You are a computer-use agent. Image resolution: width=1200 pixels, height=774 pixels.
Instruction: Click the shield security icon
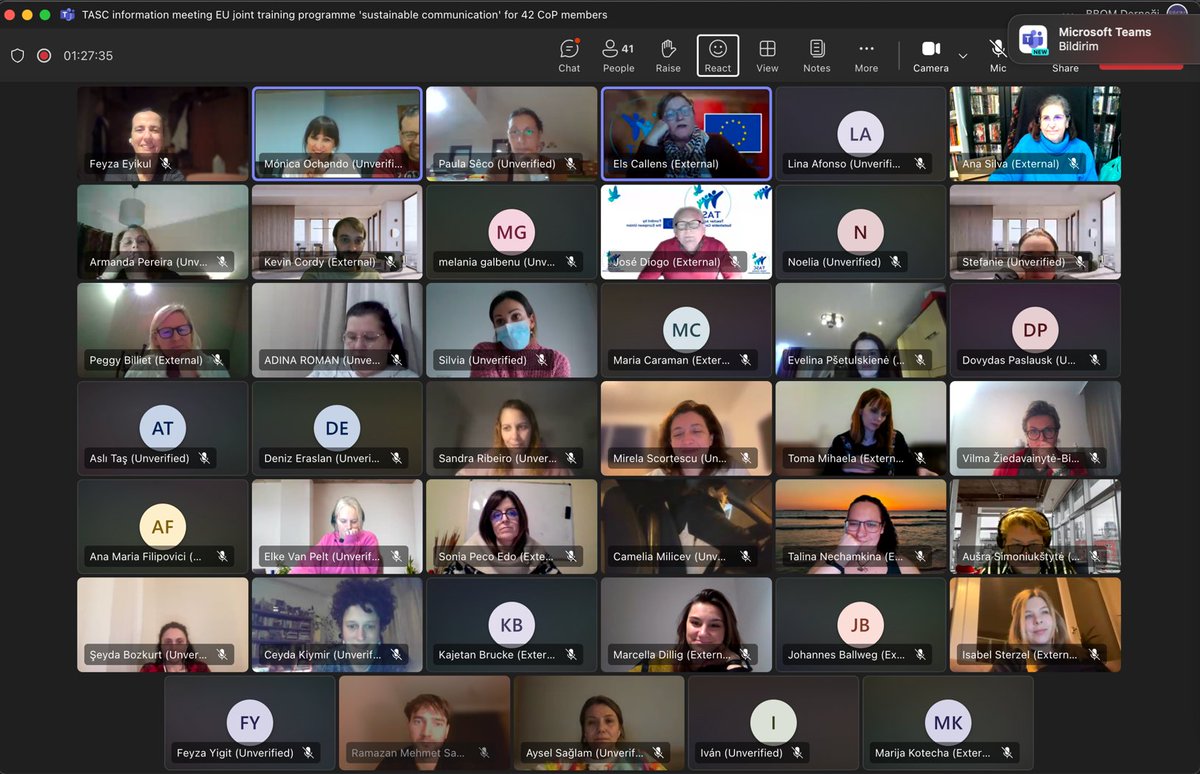click(17, 56)
